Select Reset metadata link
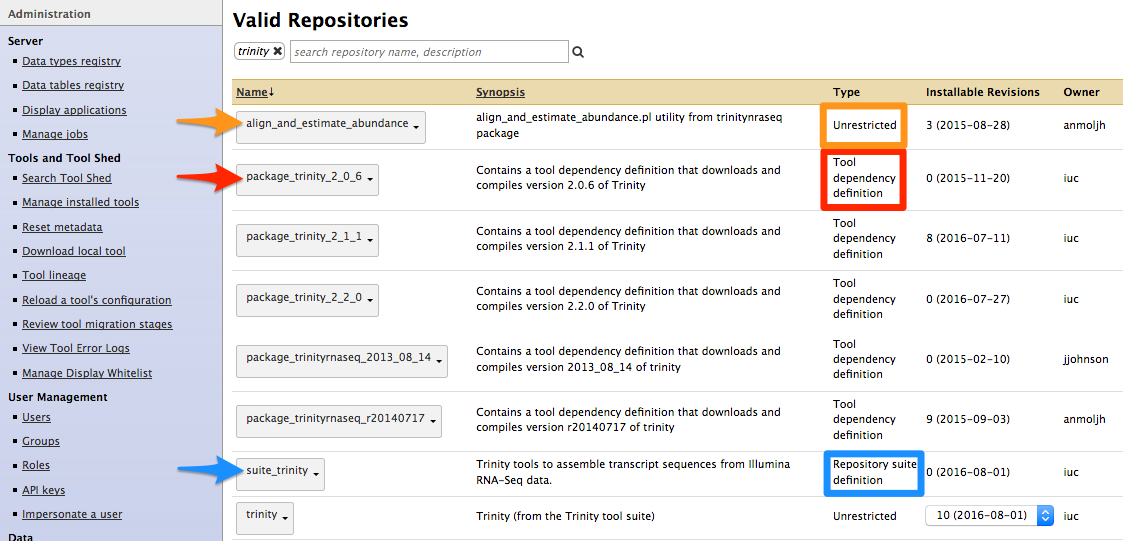This screenshot has height=541, width=1132. 62,227
